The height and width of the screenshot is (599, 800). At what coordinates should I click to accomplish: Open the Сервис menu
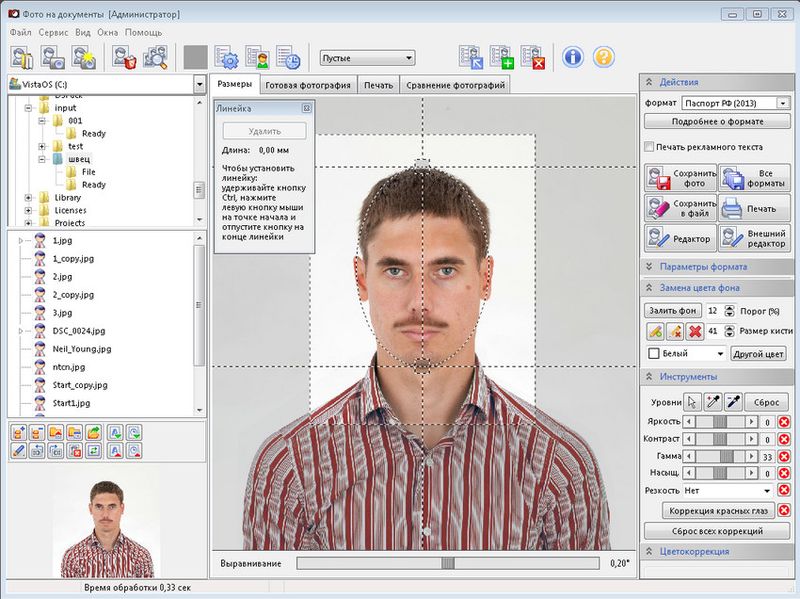52,32
